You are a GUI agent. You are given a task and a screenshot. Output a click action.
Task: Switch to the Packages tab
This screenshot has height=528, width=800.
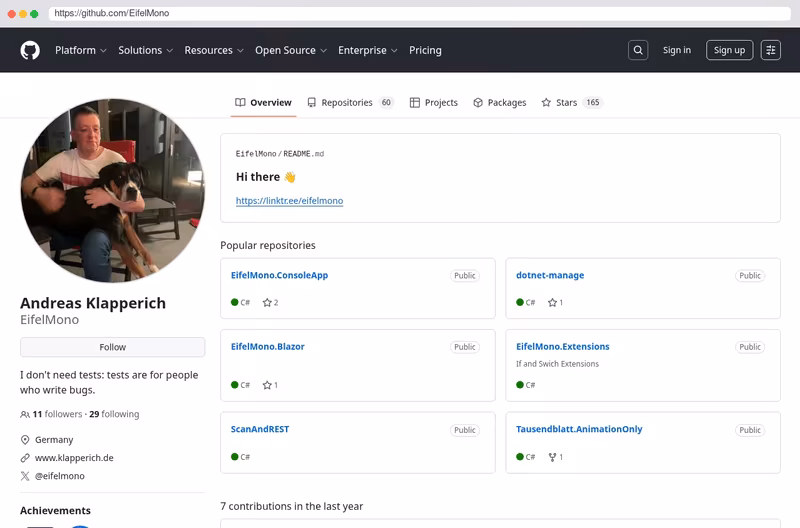[x=499, y=103]
